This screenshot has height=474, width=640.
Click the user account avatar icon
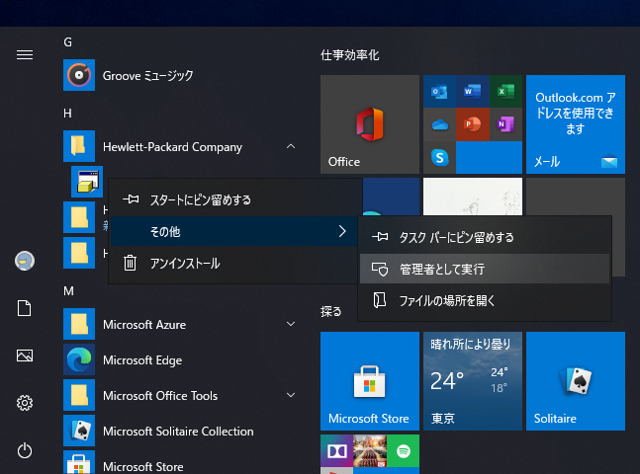(x=24, y=261)
